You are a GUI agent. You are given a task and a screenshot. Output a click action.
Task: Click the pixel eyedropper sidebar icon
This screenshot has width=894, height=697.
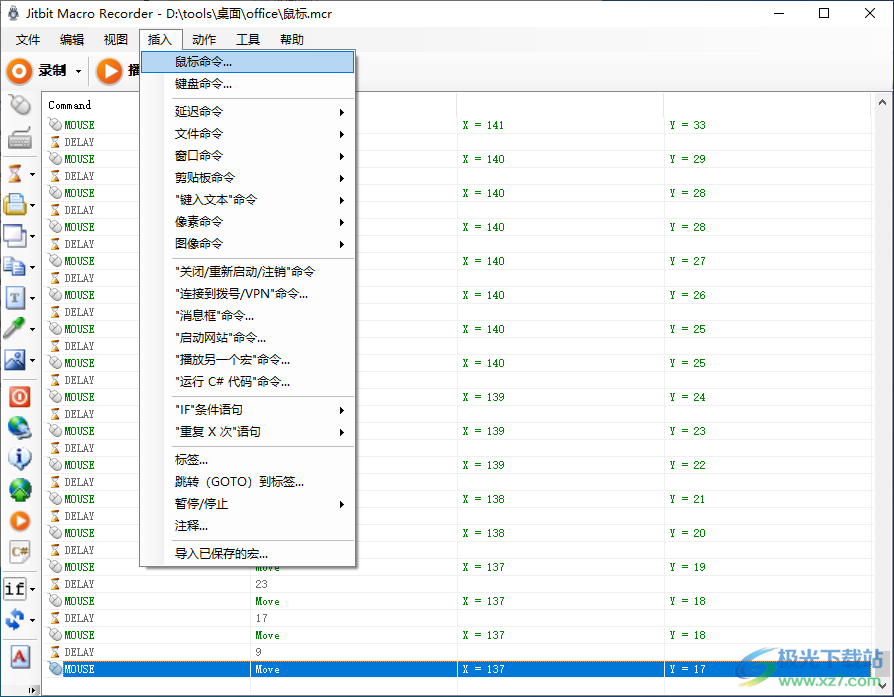click(14, 328)
